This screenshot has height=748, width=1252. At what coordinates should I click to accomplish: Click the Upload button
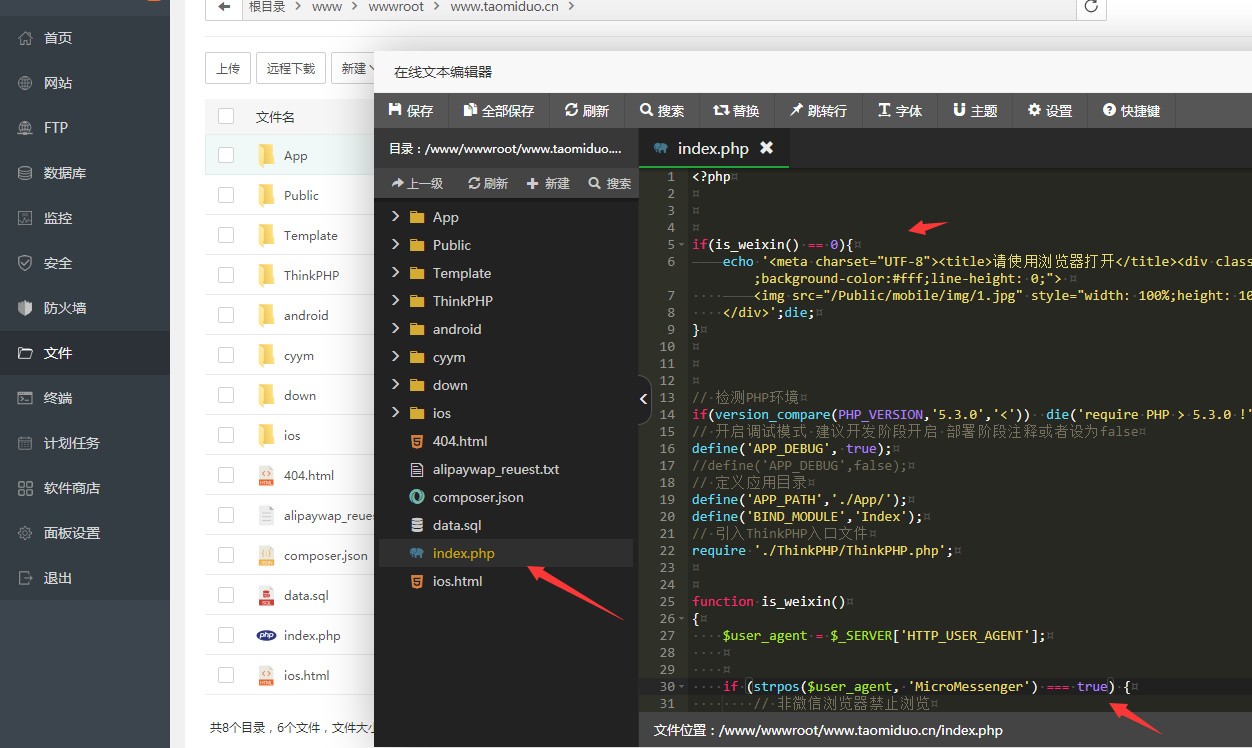coord(227,68)
